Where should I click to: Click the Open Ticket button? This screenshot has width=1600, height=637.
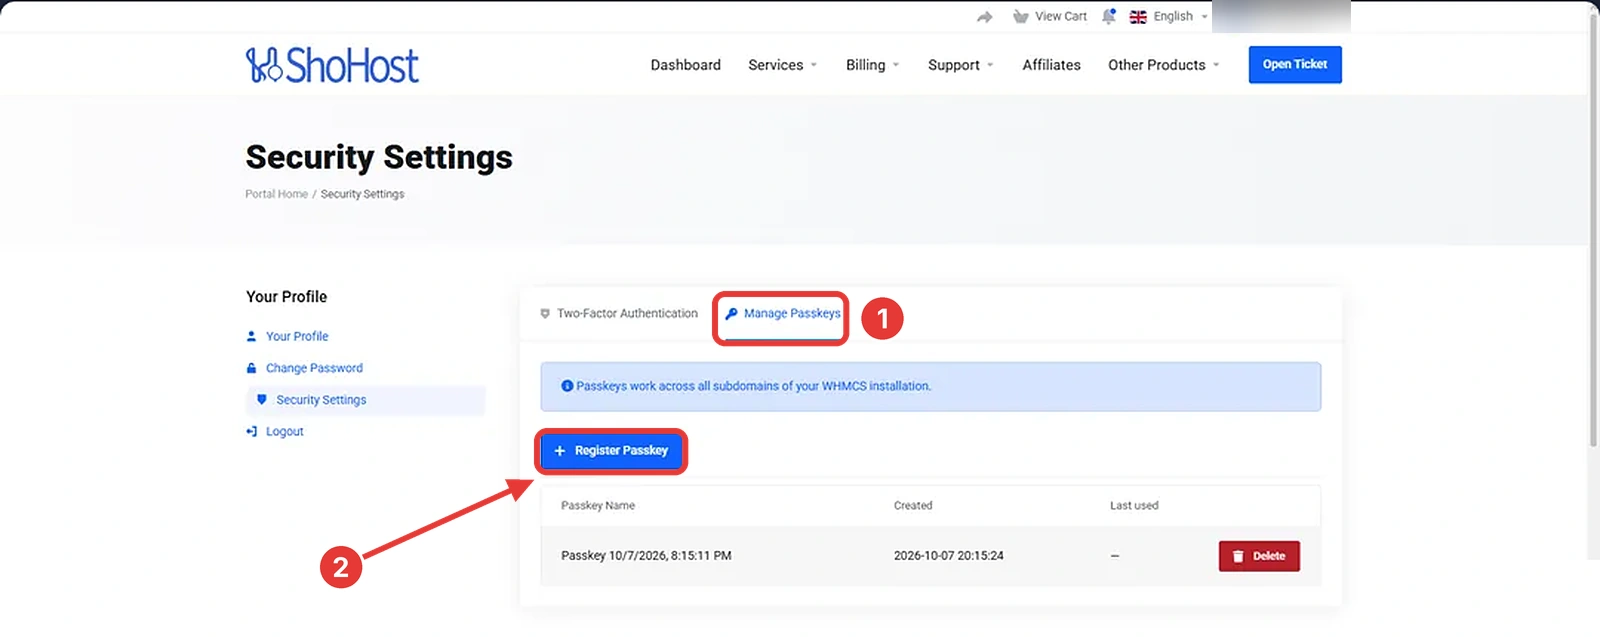coord(1295,65)
